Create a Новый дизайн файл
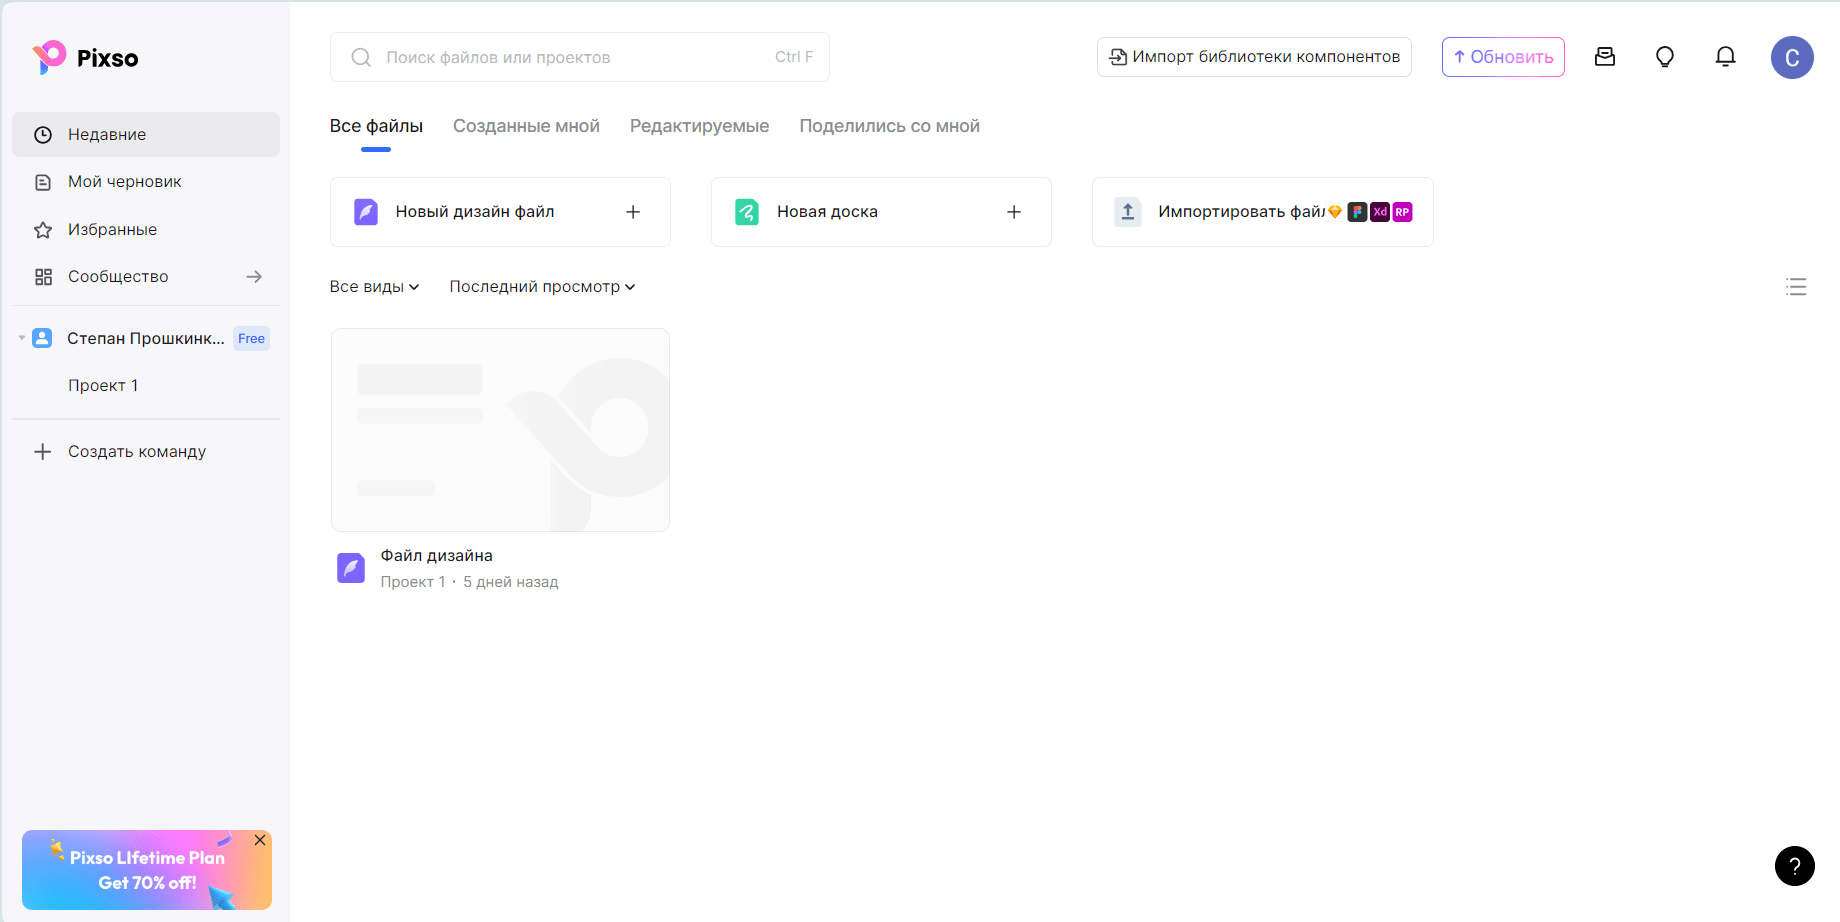1840x922 pixels. (500, 212)
